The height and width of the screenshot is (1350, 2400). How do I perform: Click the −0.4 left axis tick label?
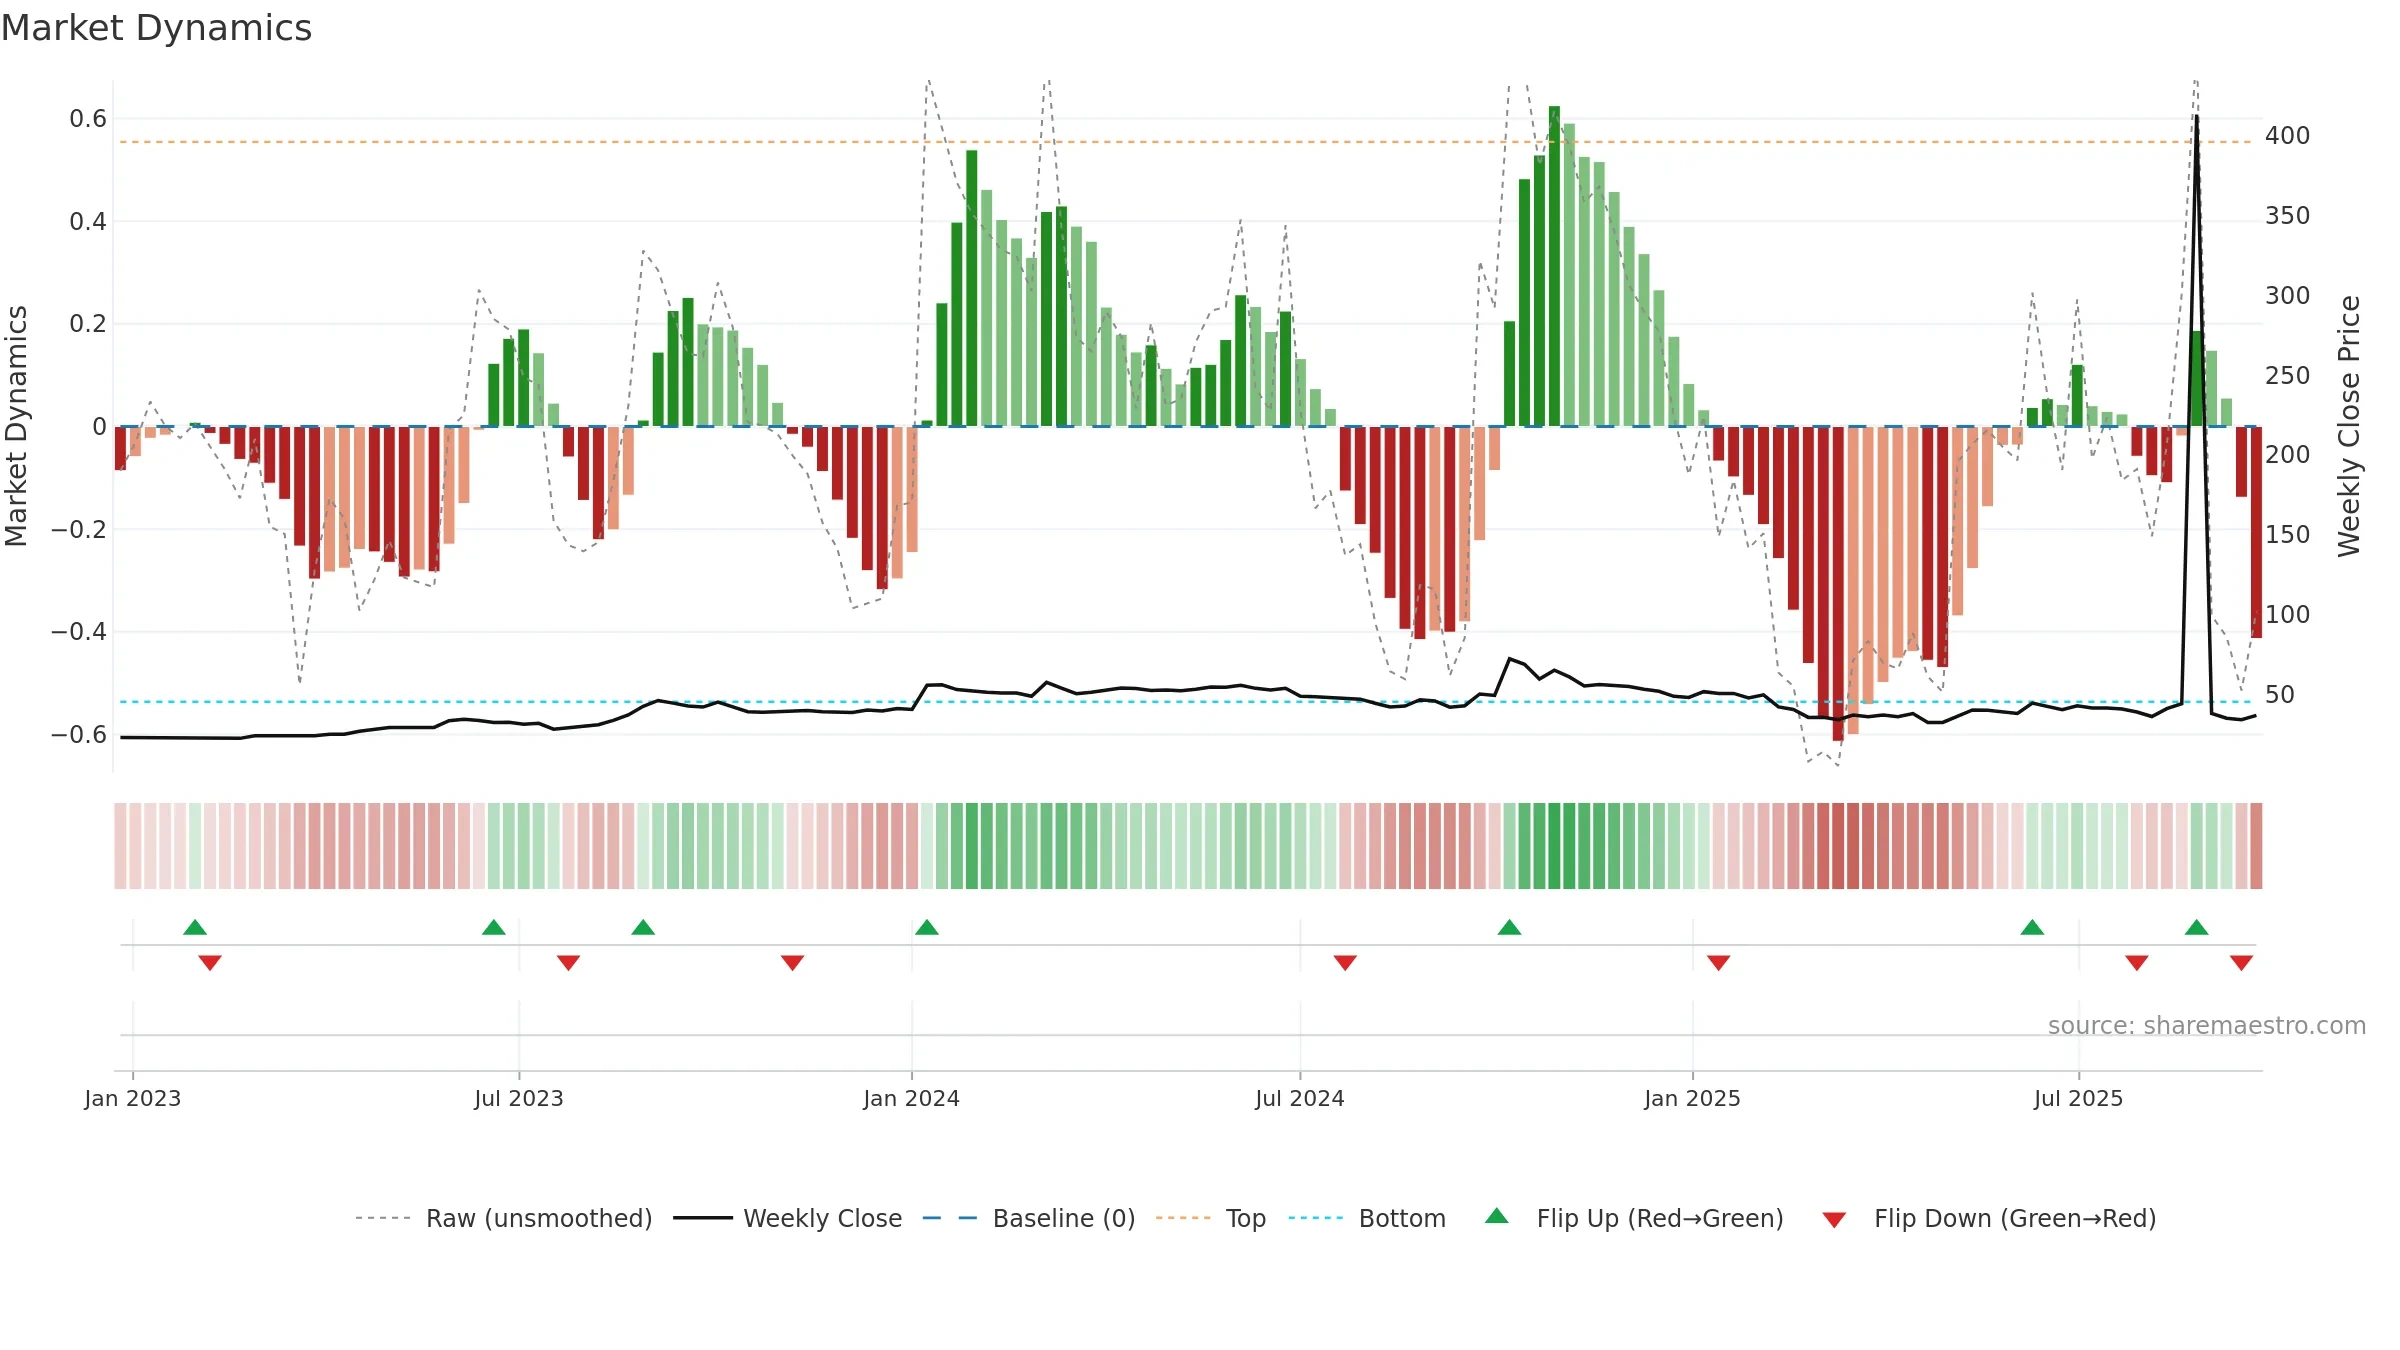79,632
